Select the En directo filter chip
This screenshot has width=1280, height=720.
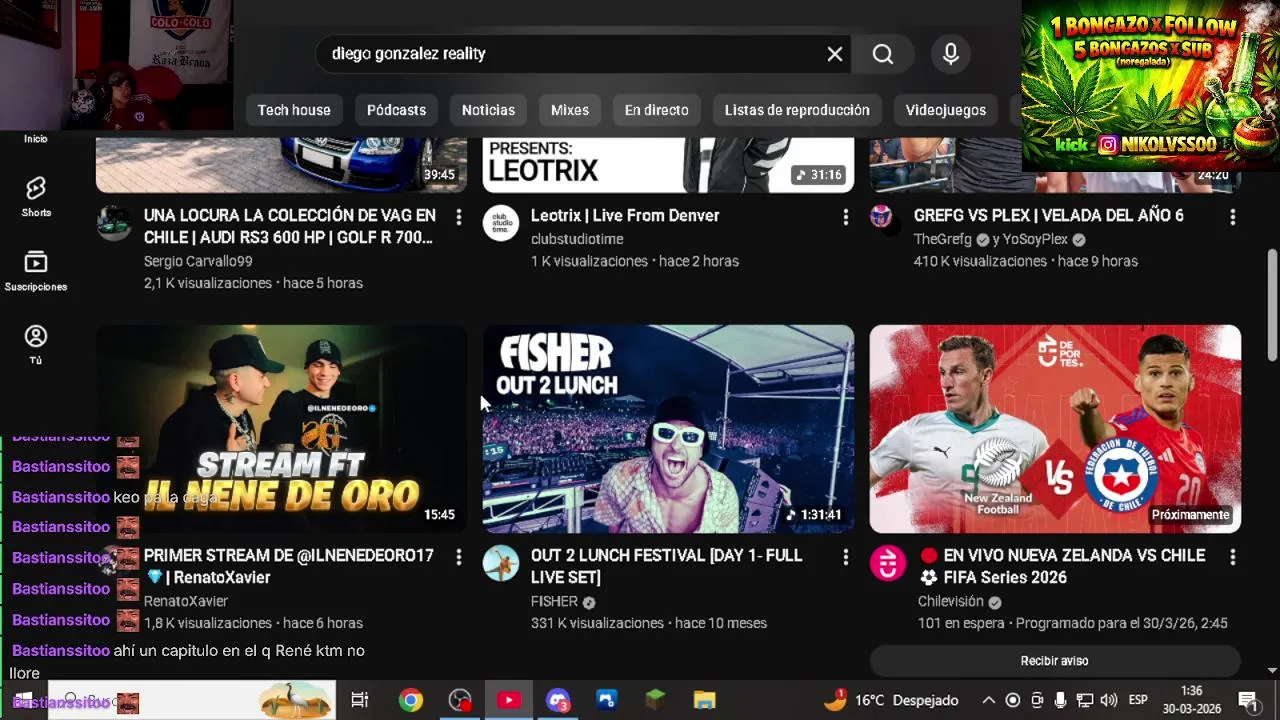[657, 110]
